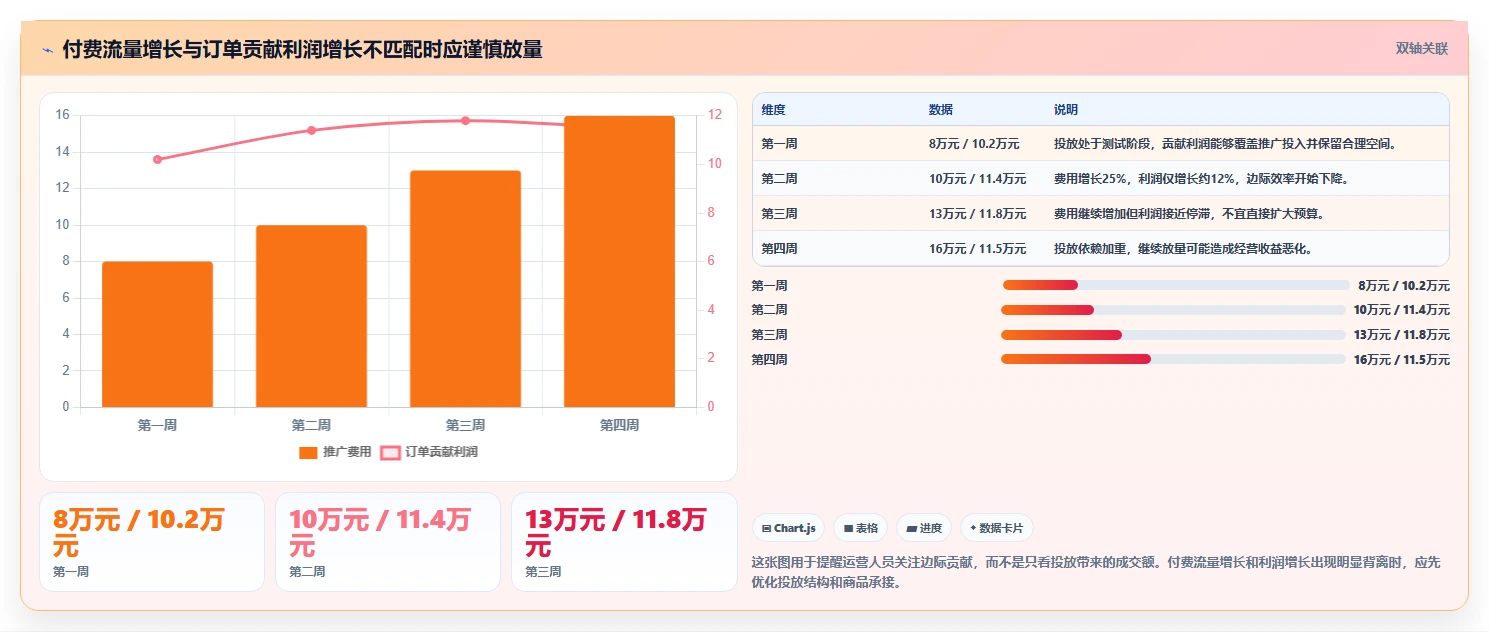Click the table cell 16万元 / 11.5万元

pyautogui.click(x=977, y=249)
